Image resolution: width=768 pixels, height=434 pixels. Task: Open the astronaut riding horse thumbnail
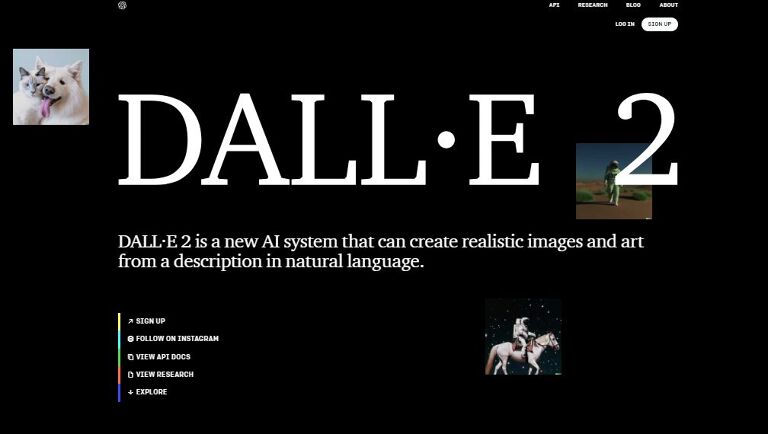tap(523, 337)
